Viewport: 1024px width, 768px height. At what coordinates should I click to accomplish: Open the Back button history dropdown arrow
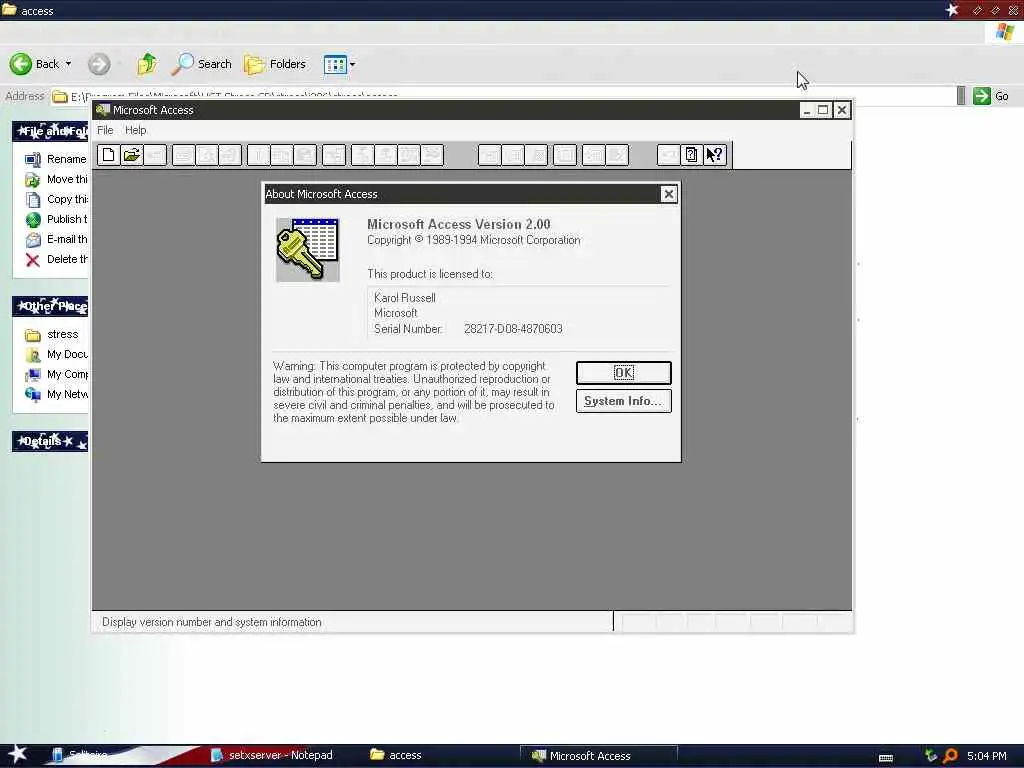coord(69,64)
